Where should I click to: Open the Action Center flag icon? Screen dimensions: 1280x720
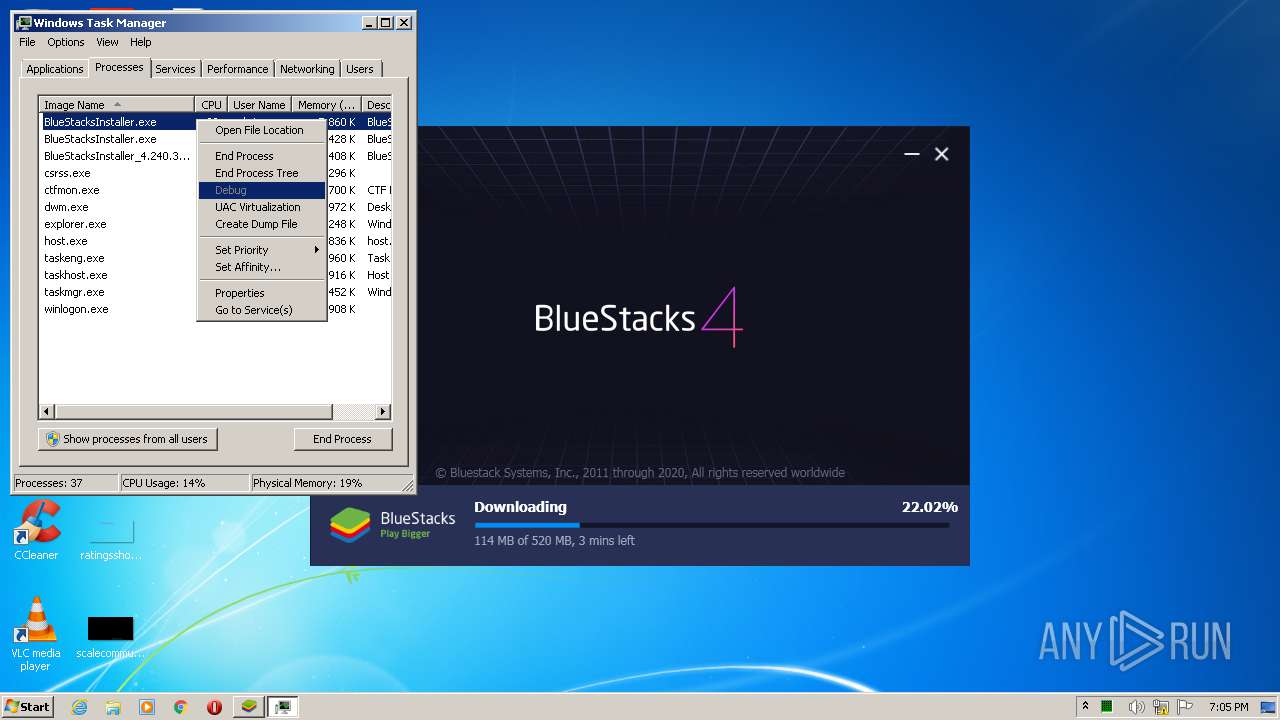click(1185, 707)
